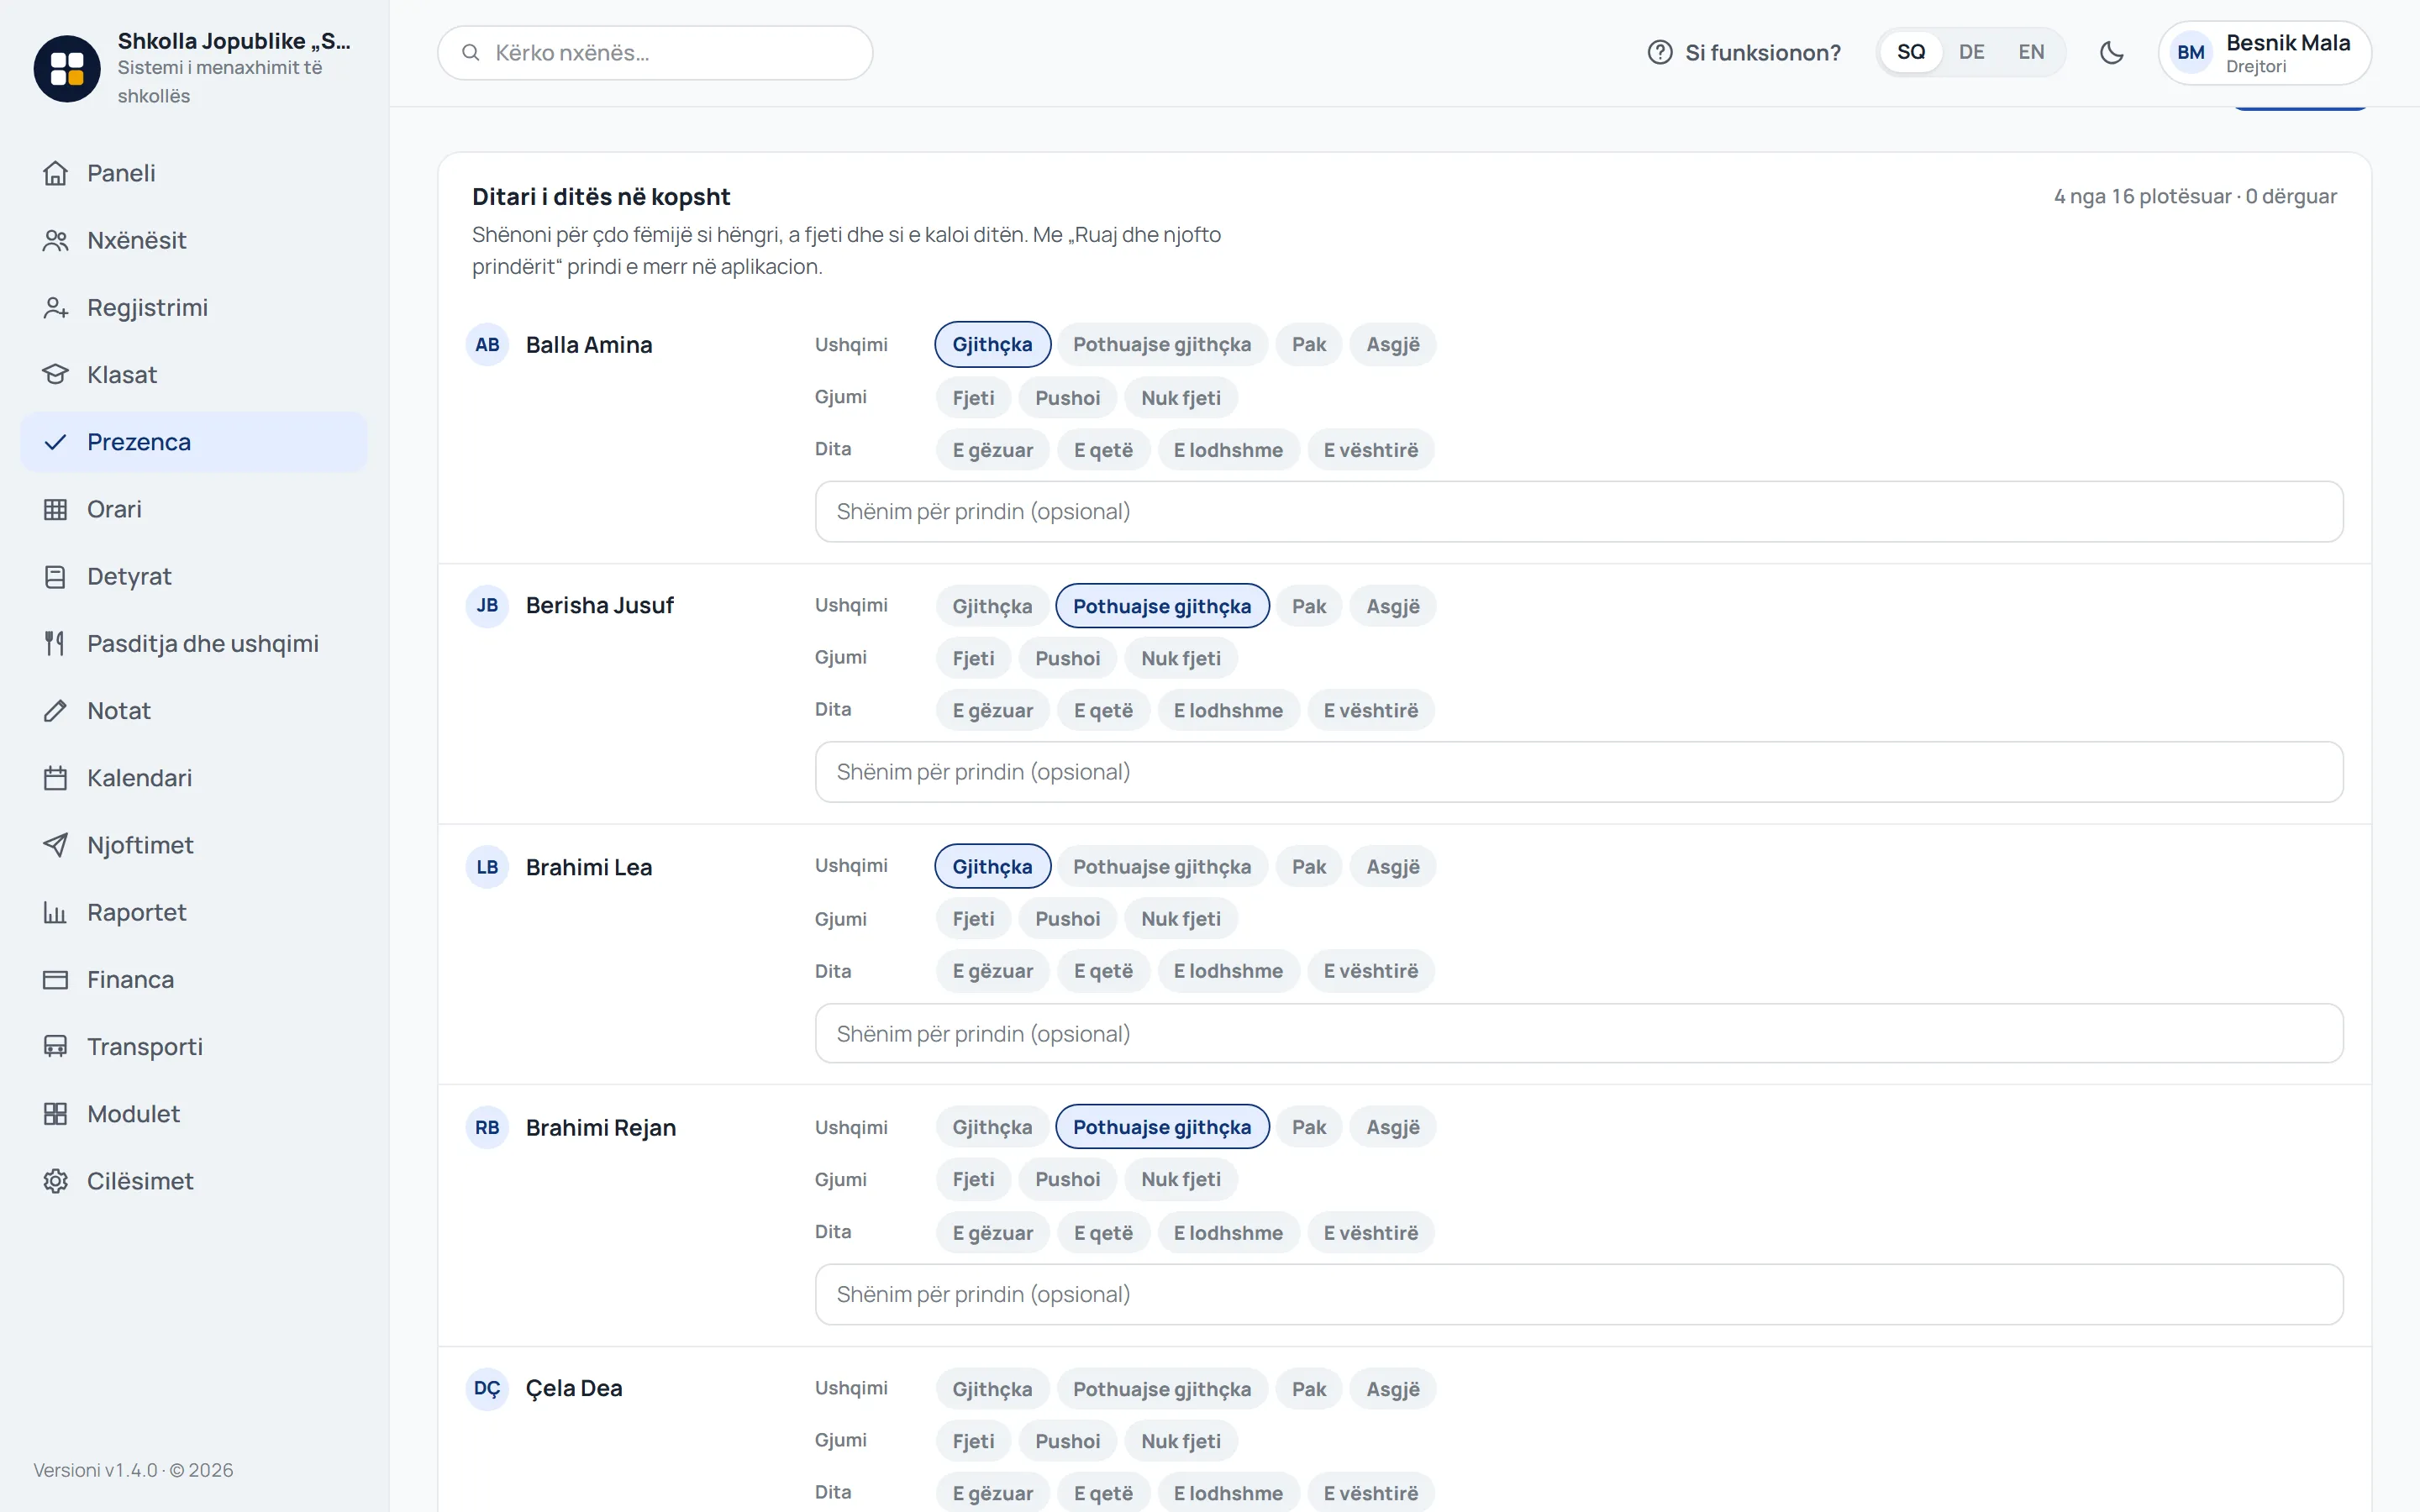The height and width of the screenshot is (1512, 2420).
Task: Click the Detyrat document icon
Action: pos(55,576)
